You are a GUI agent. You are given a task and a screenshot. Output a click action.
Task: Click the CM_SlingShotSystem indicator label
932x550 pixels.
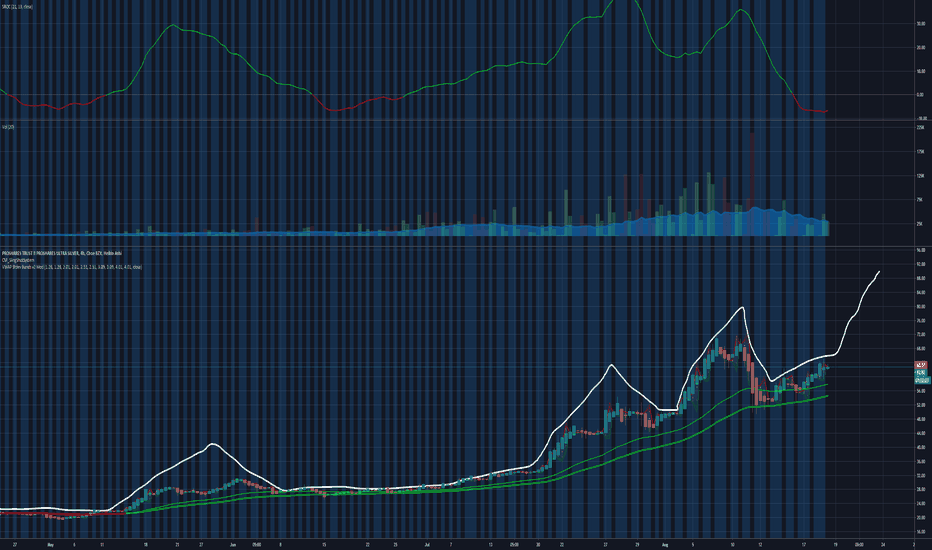tap(18, 260)
